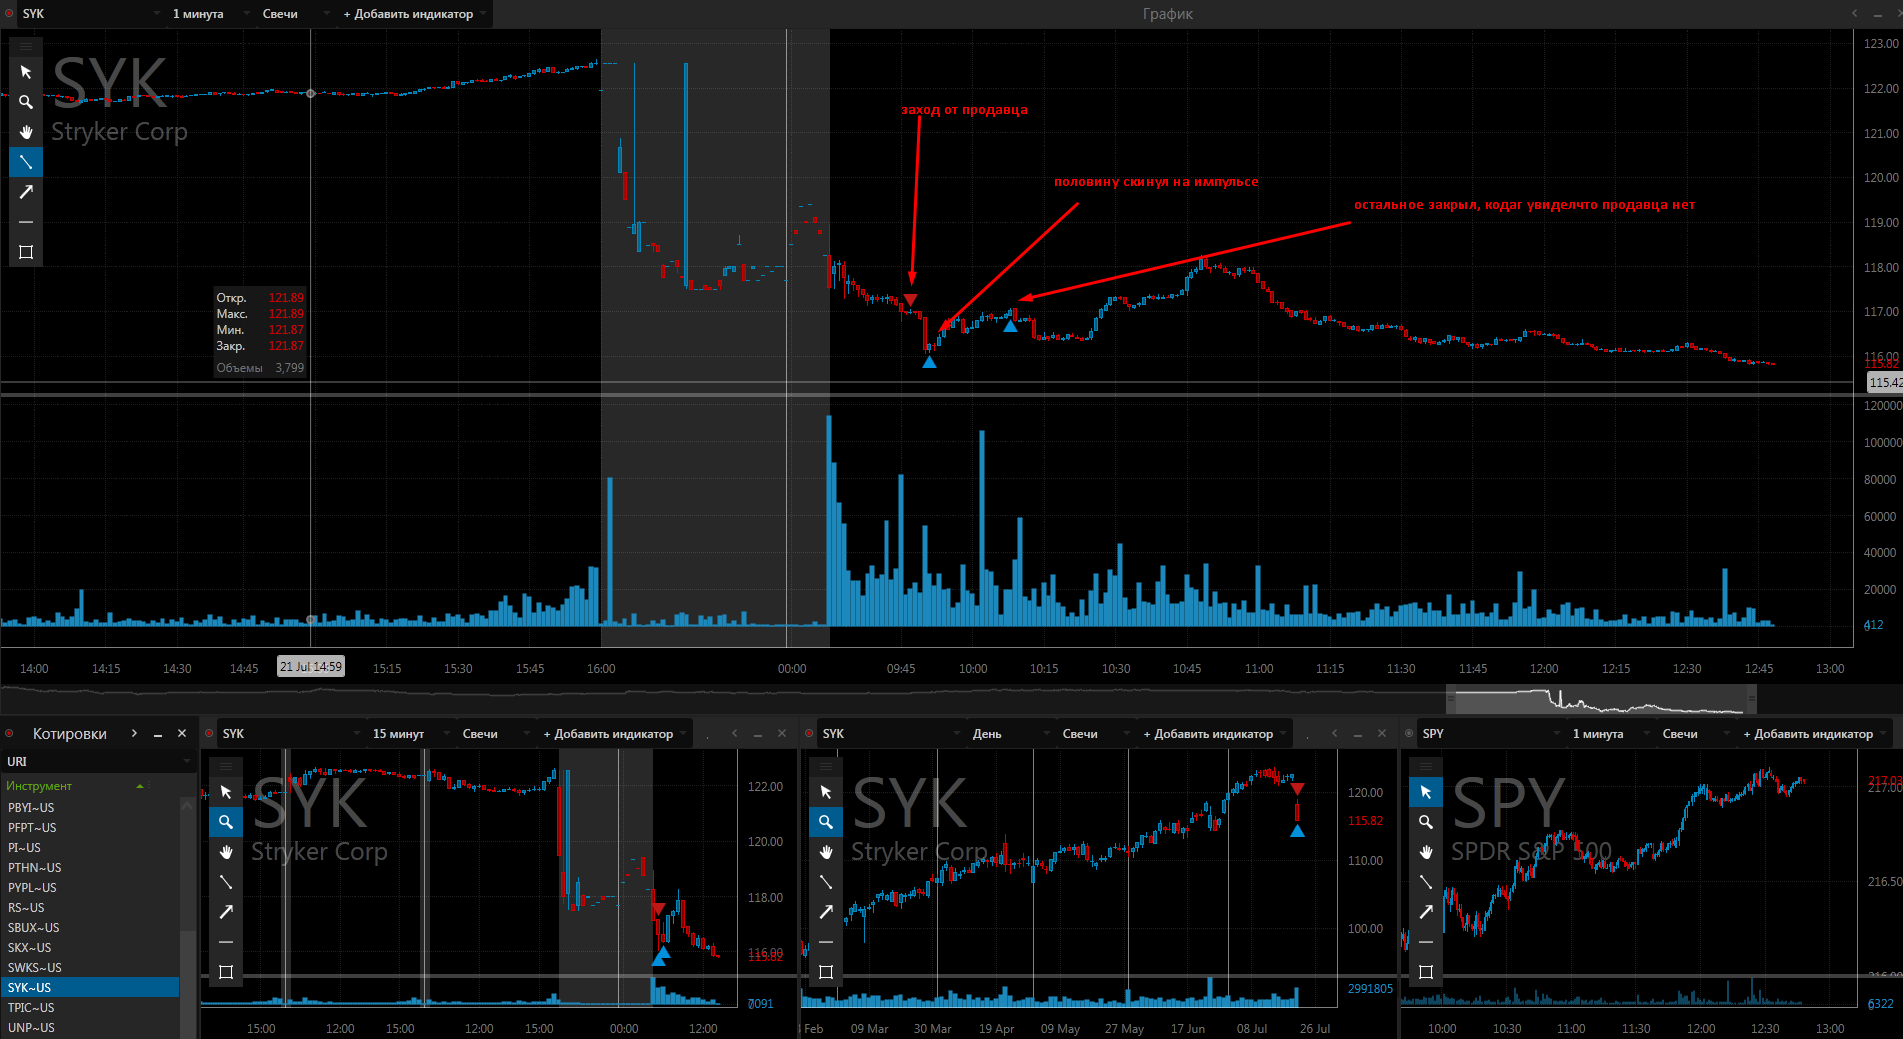
Task: Expand Котировки panel with chevron arrow
Action: [134, 734]
